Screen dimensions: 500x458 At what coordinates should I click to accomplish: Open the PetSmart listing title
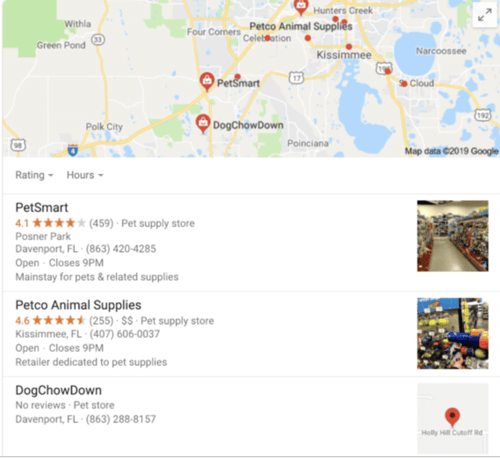pos(42,208)
